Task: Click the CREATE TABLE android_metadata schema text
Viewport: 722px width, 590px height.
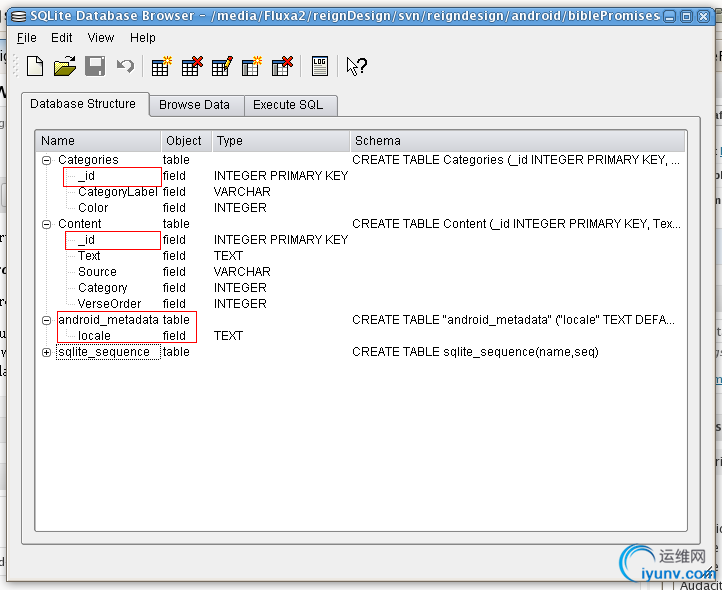Action: 513,320
